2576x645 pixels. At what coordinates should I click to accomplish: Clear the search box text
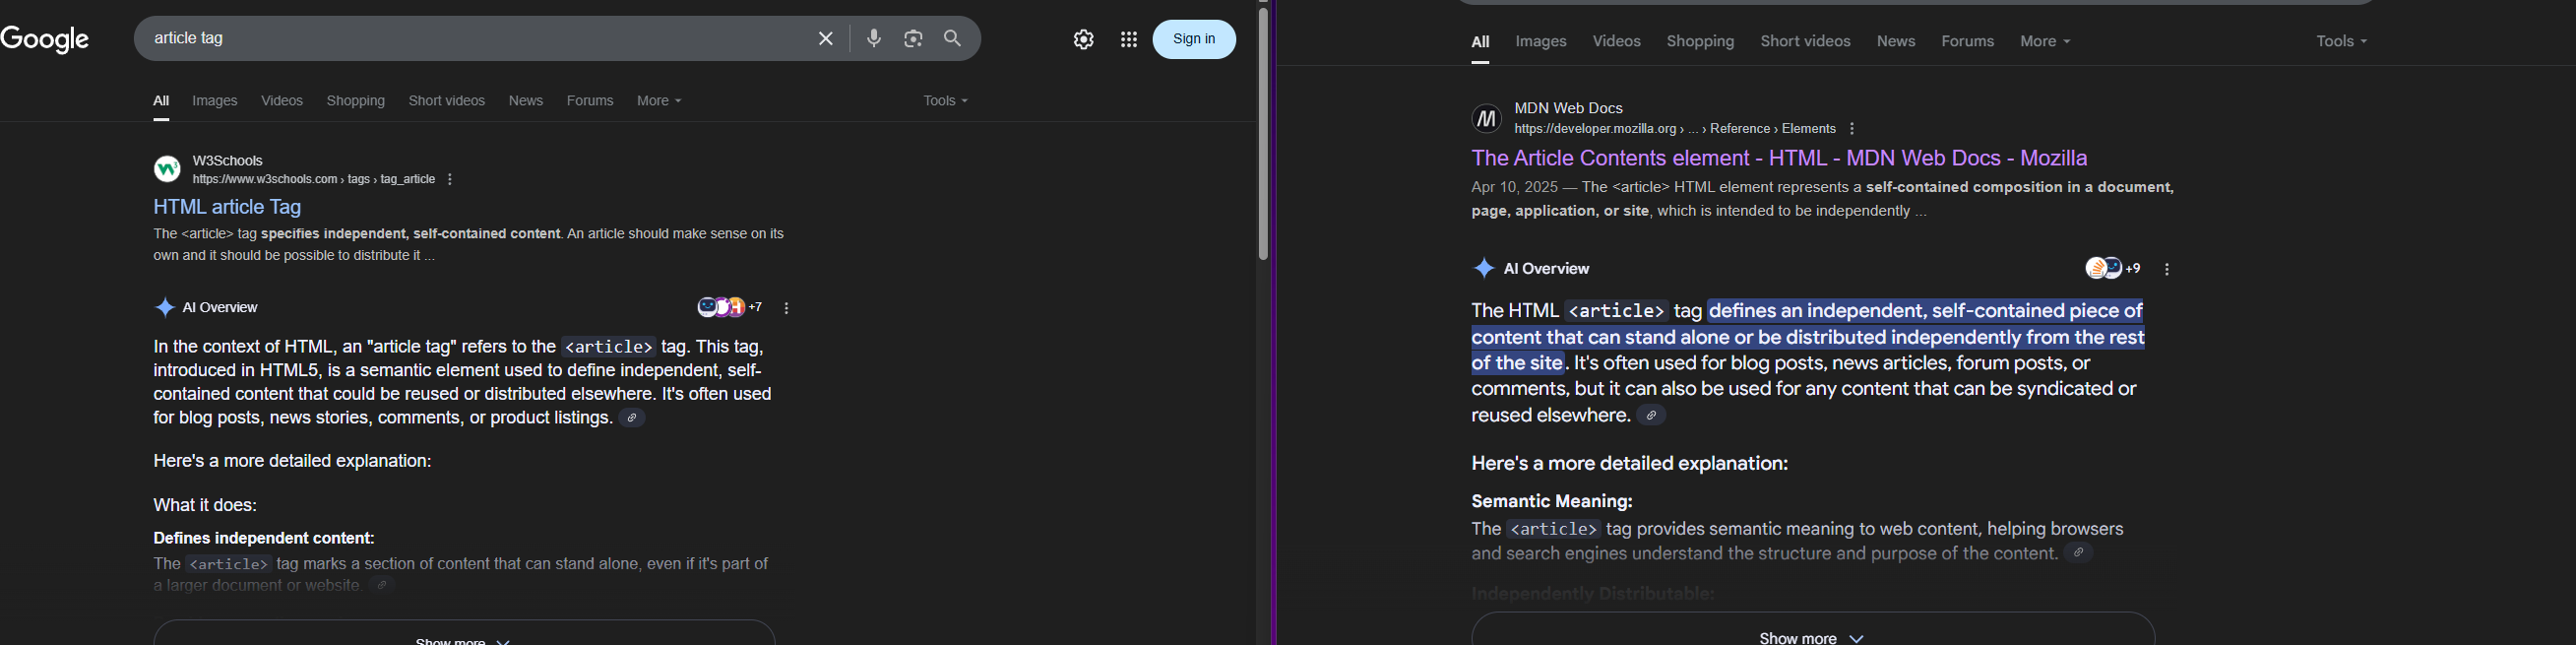coord(825,39)
